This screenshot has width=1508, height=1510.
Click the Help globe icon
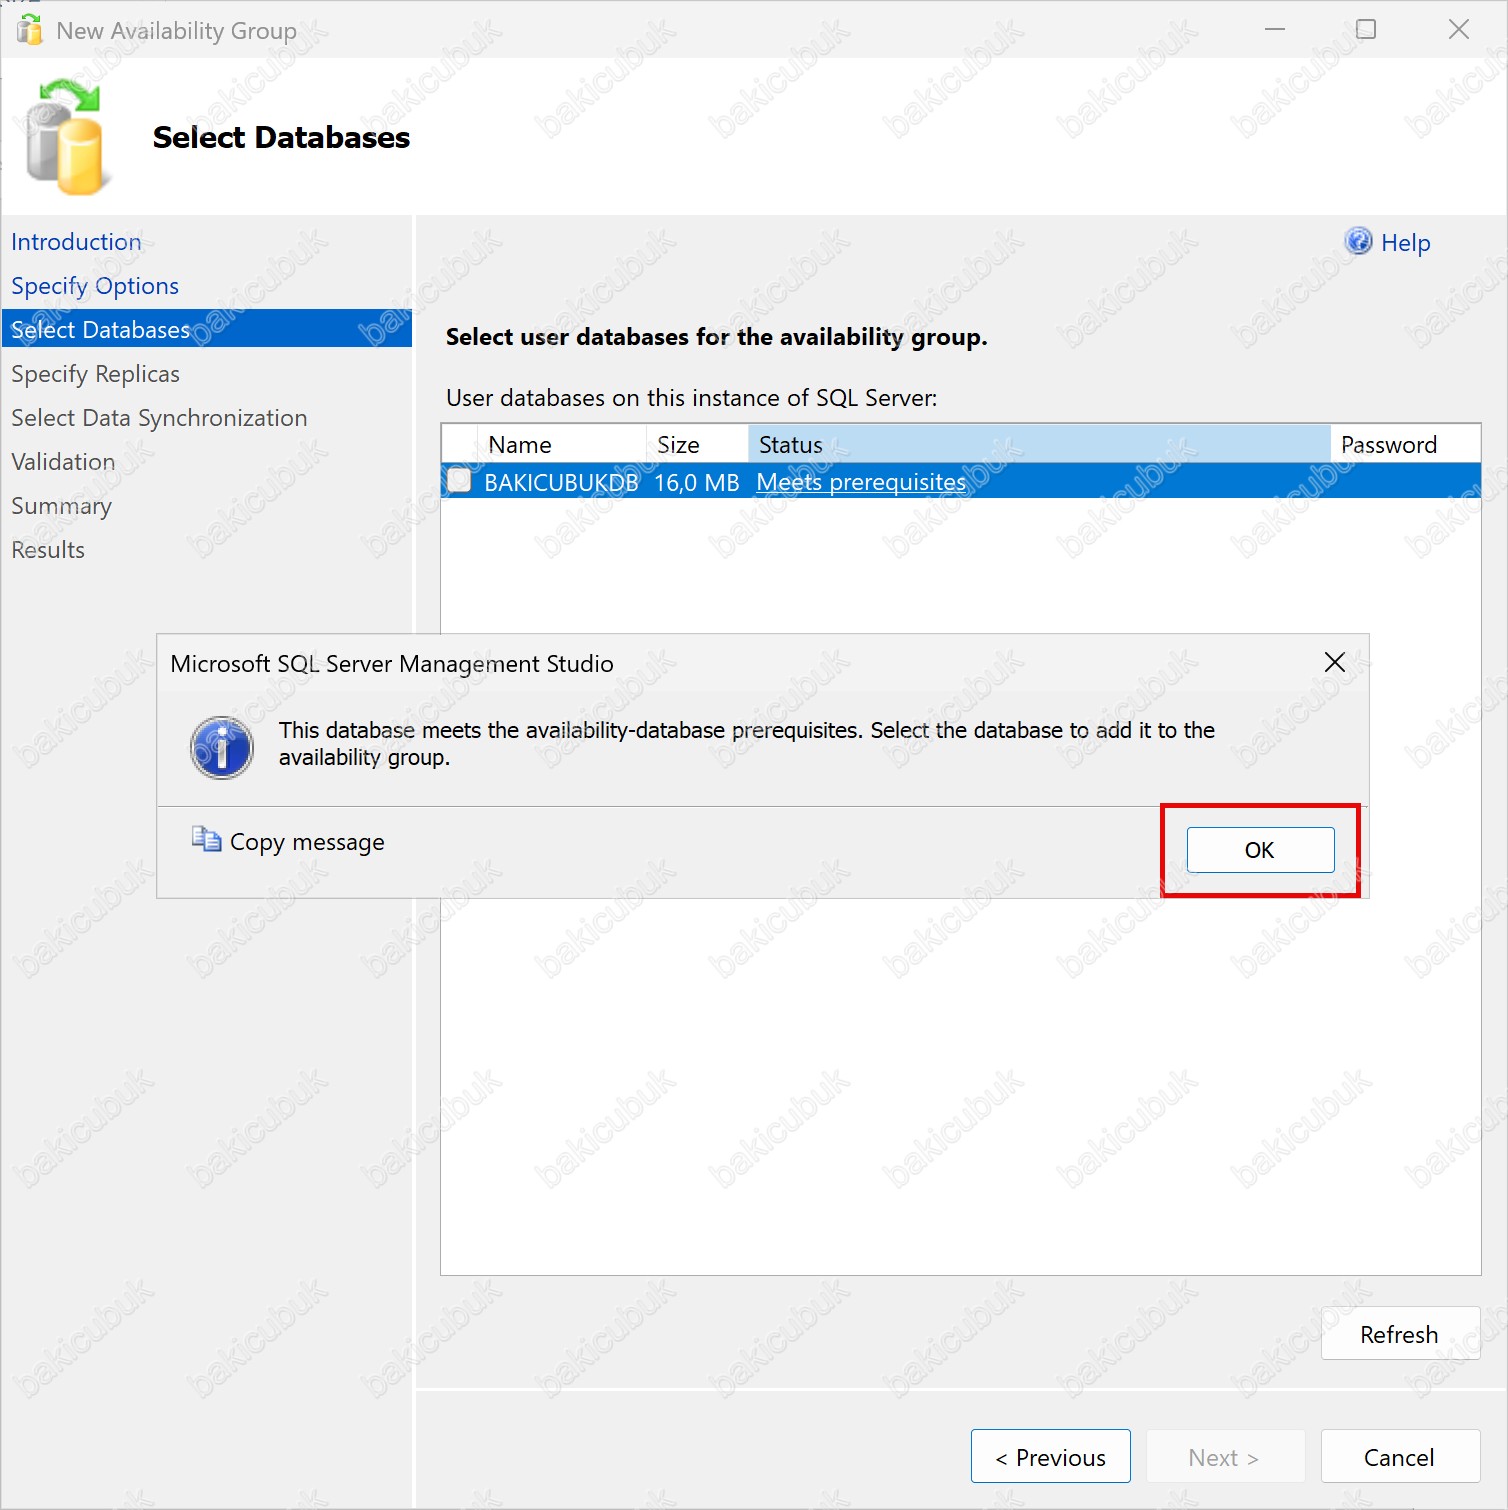[1358, 242]
